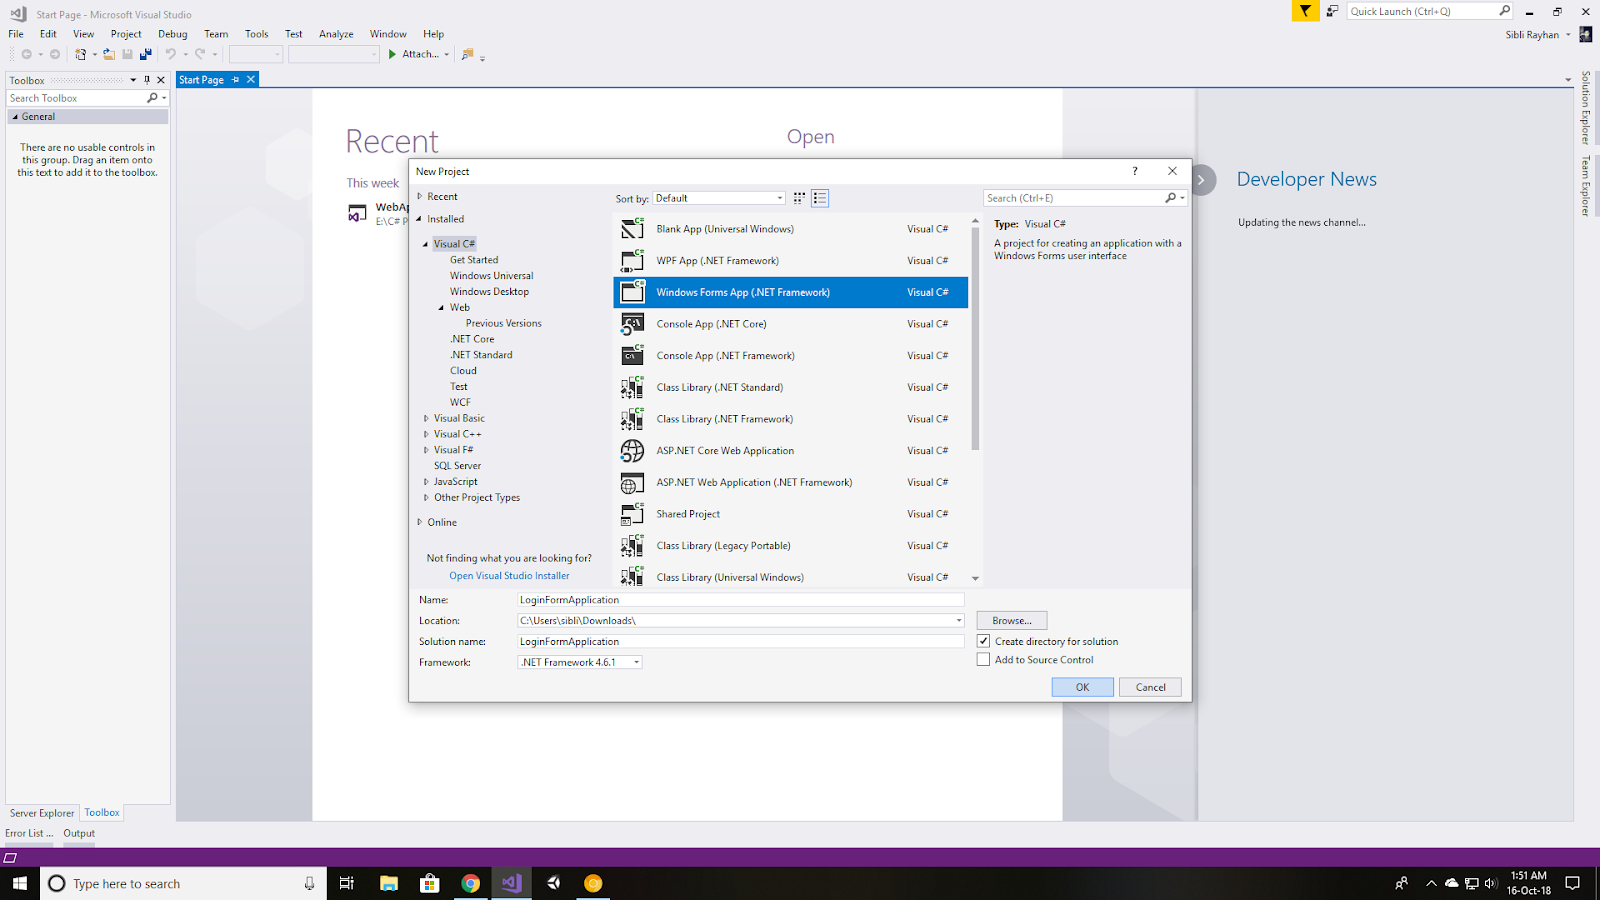This screenshot has height=900, width=1600.
Task: Expand the Visual C++ tree node
Action: 426,434
